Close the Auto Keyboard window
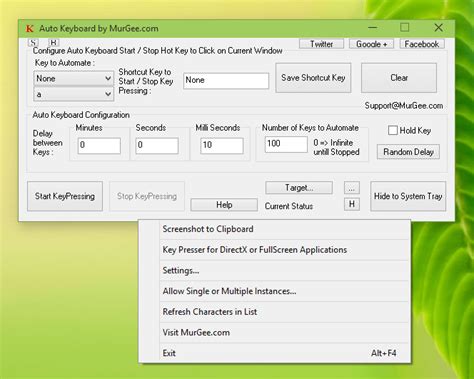This screenshot has width=474, height=379. point(438,28)
